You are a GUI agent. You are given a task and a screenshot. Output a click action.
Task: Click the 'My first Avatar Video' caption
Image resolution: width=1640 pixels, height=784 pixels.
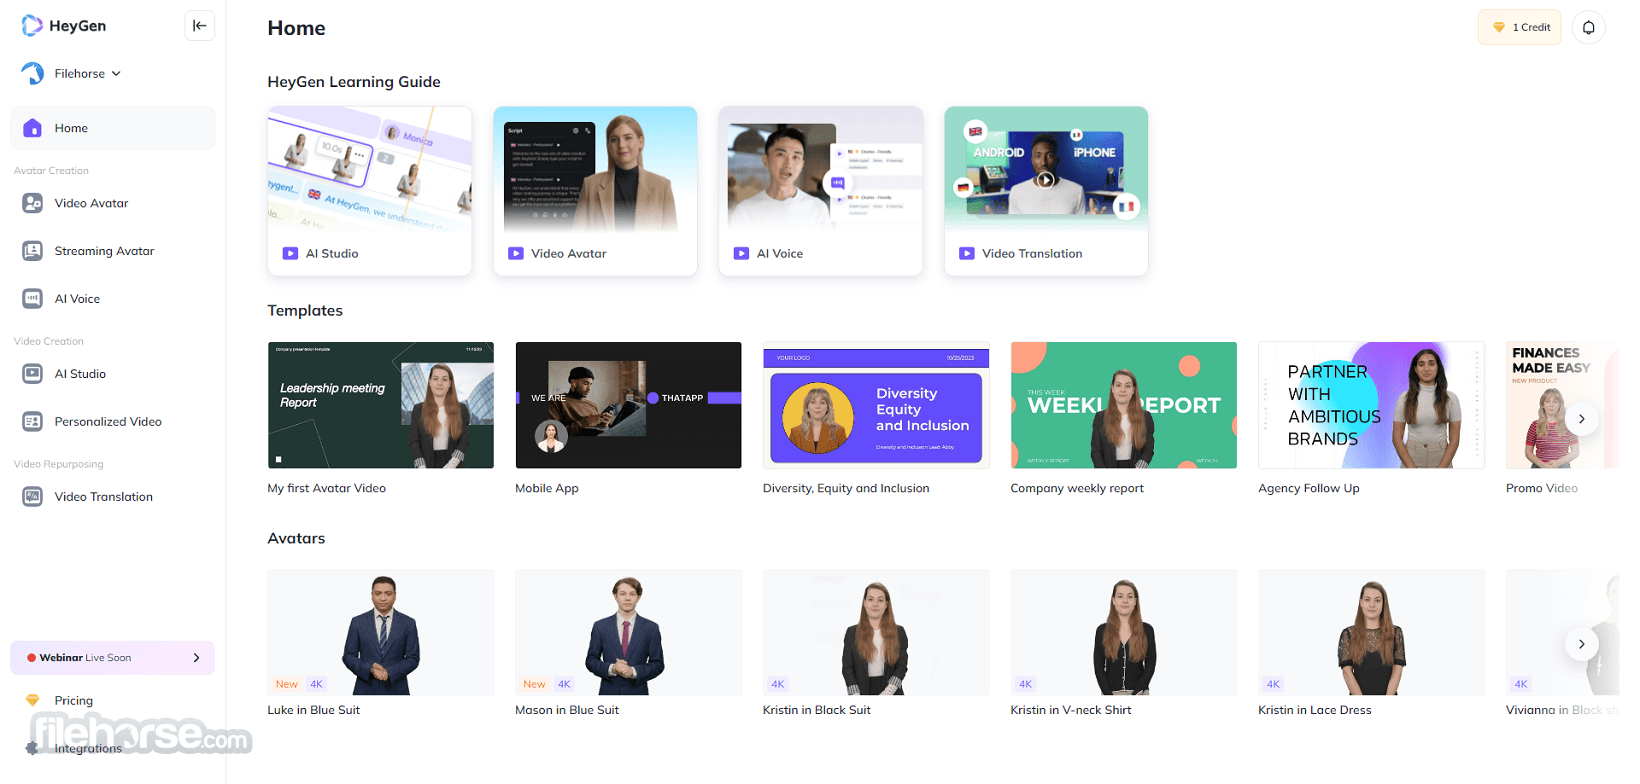(327, 489)
